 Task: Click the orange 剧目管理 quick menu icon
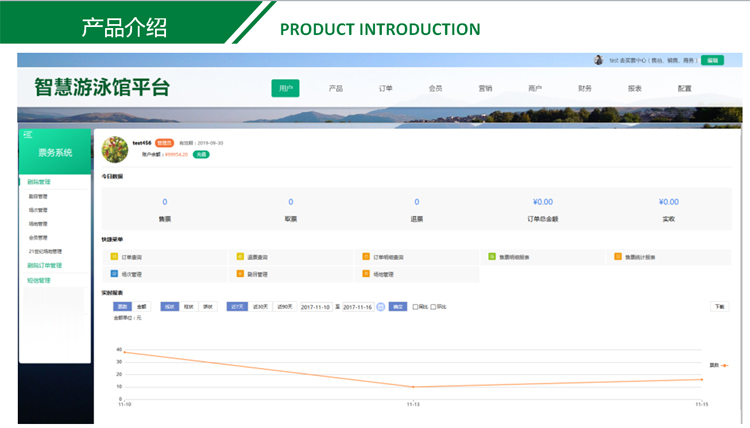click(240, 274)
